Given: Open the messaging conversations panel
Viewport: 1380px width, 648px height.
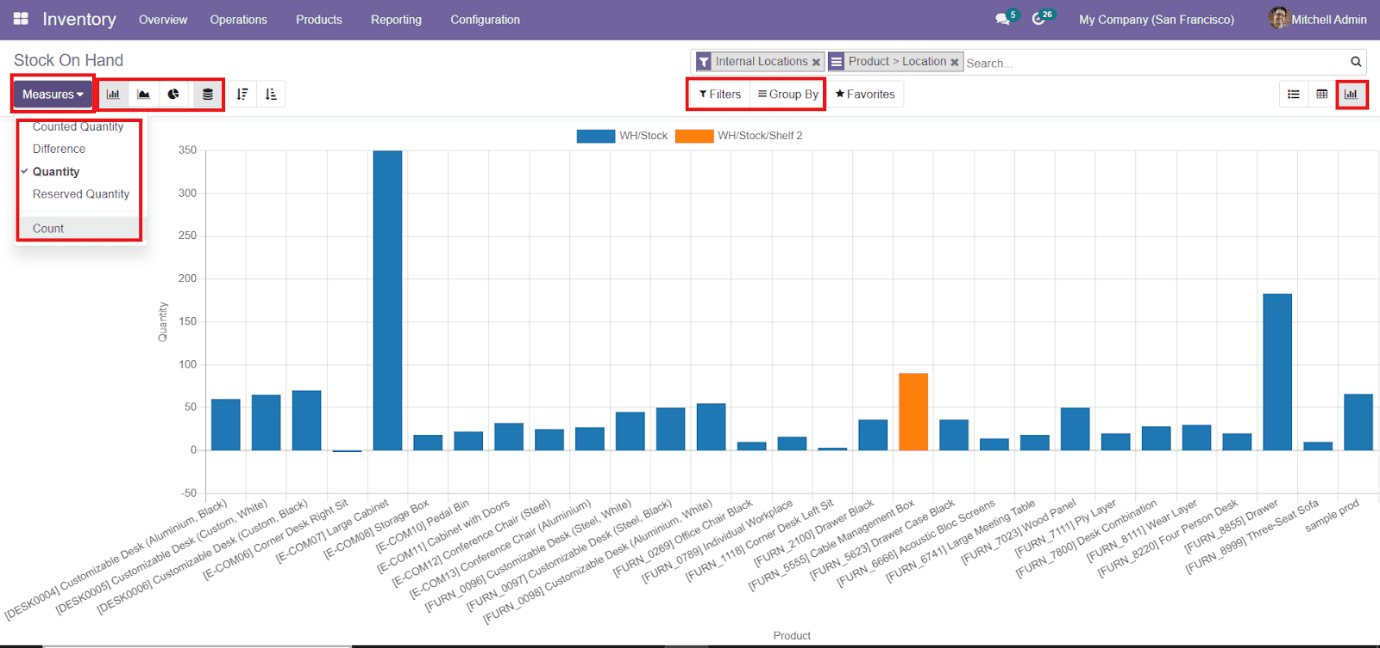Looking at the screenshot, I should (1001, 17).
